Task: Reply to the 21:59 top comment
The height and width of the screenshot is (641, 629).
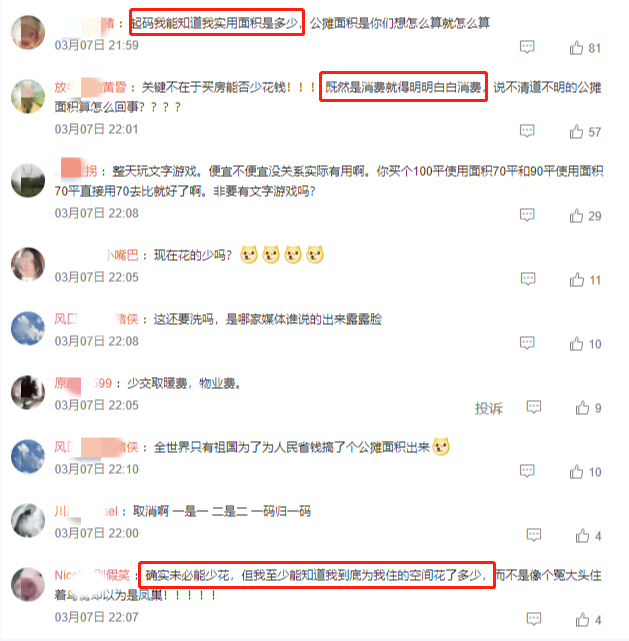Action: click(x=527, y=47)
